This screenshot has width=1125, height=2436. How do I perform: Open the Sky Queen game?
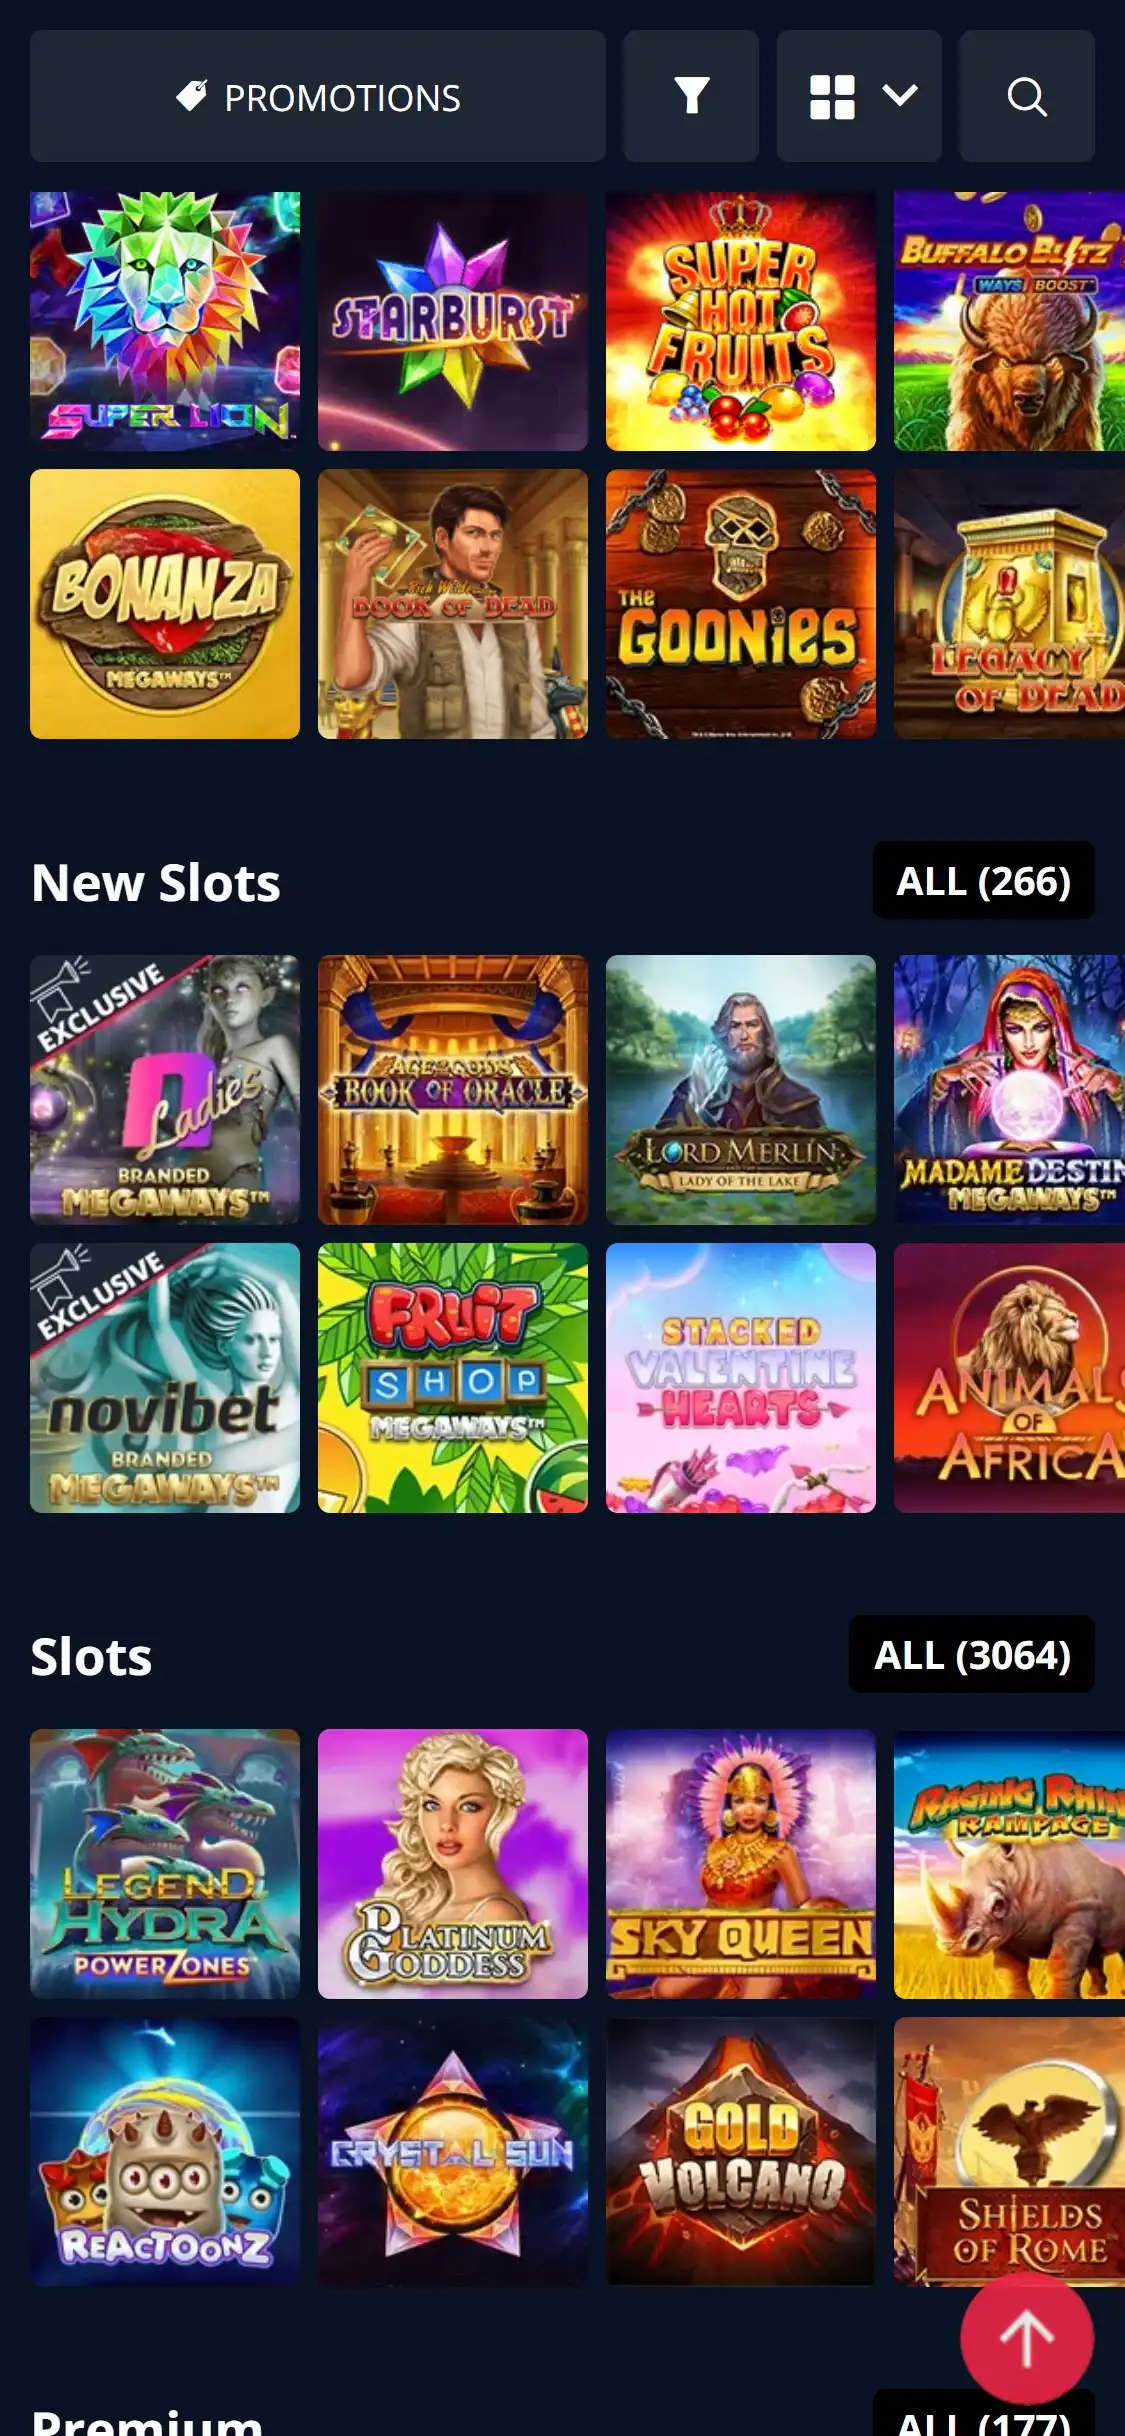(741, 1864)
